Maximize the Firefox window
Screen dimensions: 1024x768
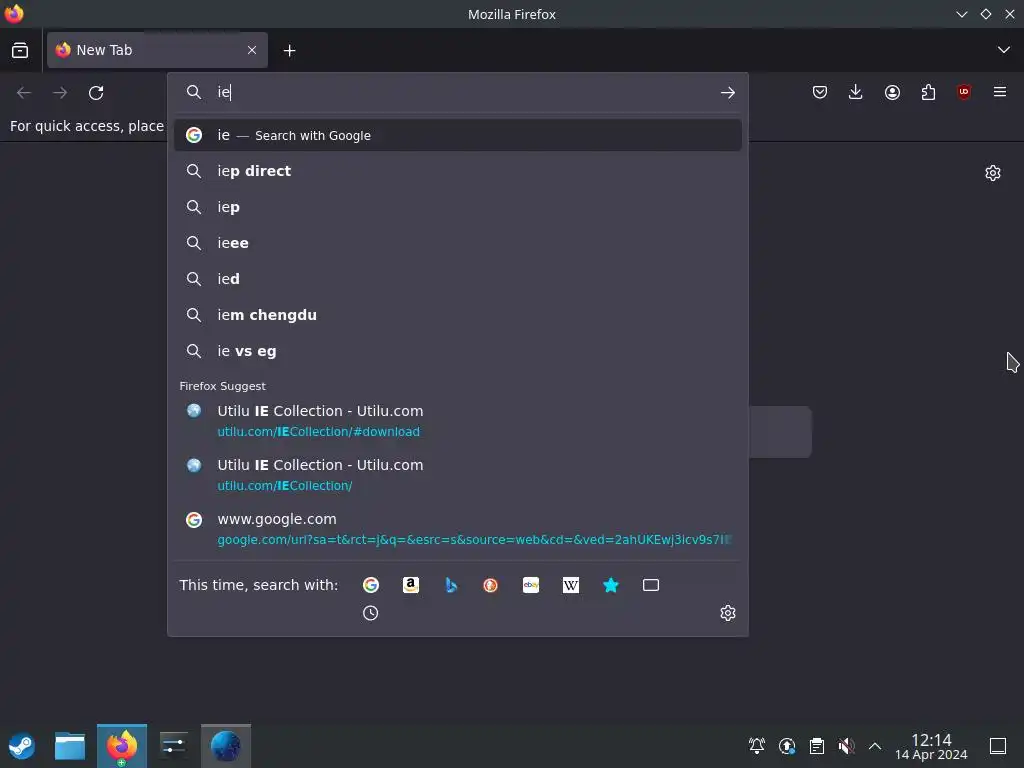click(985, 14)
